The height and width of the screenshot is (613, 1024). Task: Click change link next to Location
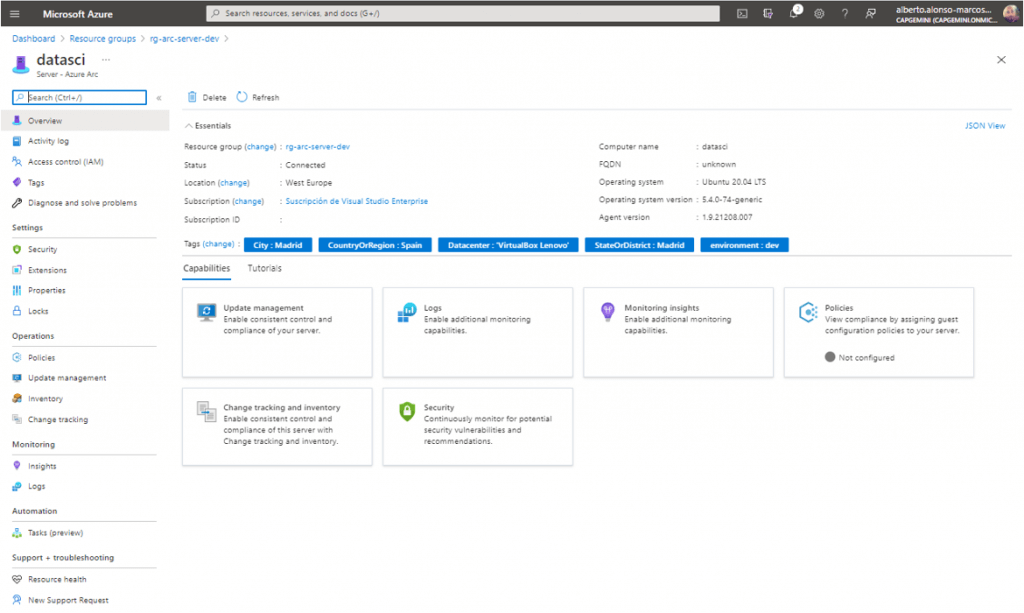[233, 183]
